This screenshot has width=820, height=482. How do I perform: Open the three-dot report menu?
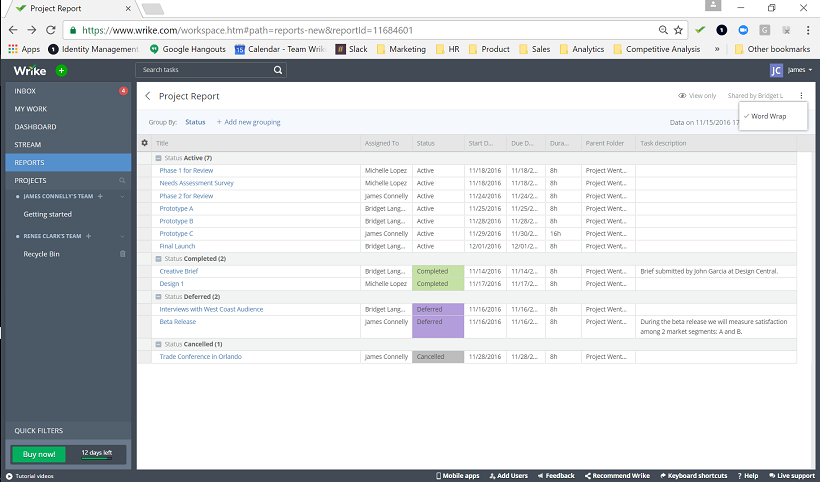[801, 96]
